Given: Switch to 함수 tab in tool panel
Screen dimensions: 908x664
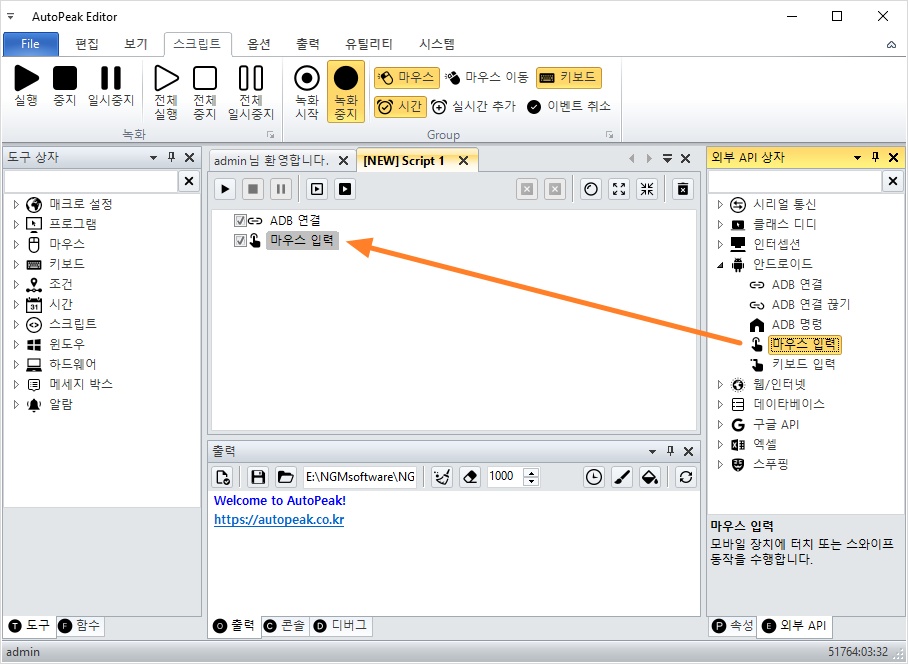Looking at the screenshot, I should point(80,626).
